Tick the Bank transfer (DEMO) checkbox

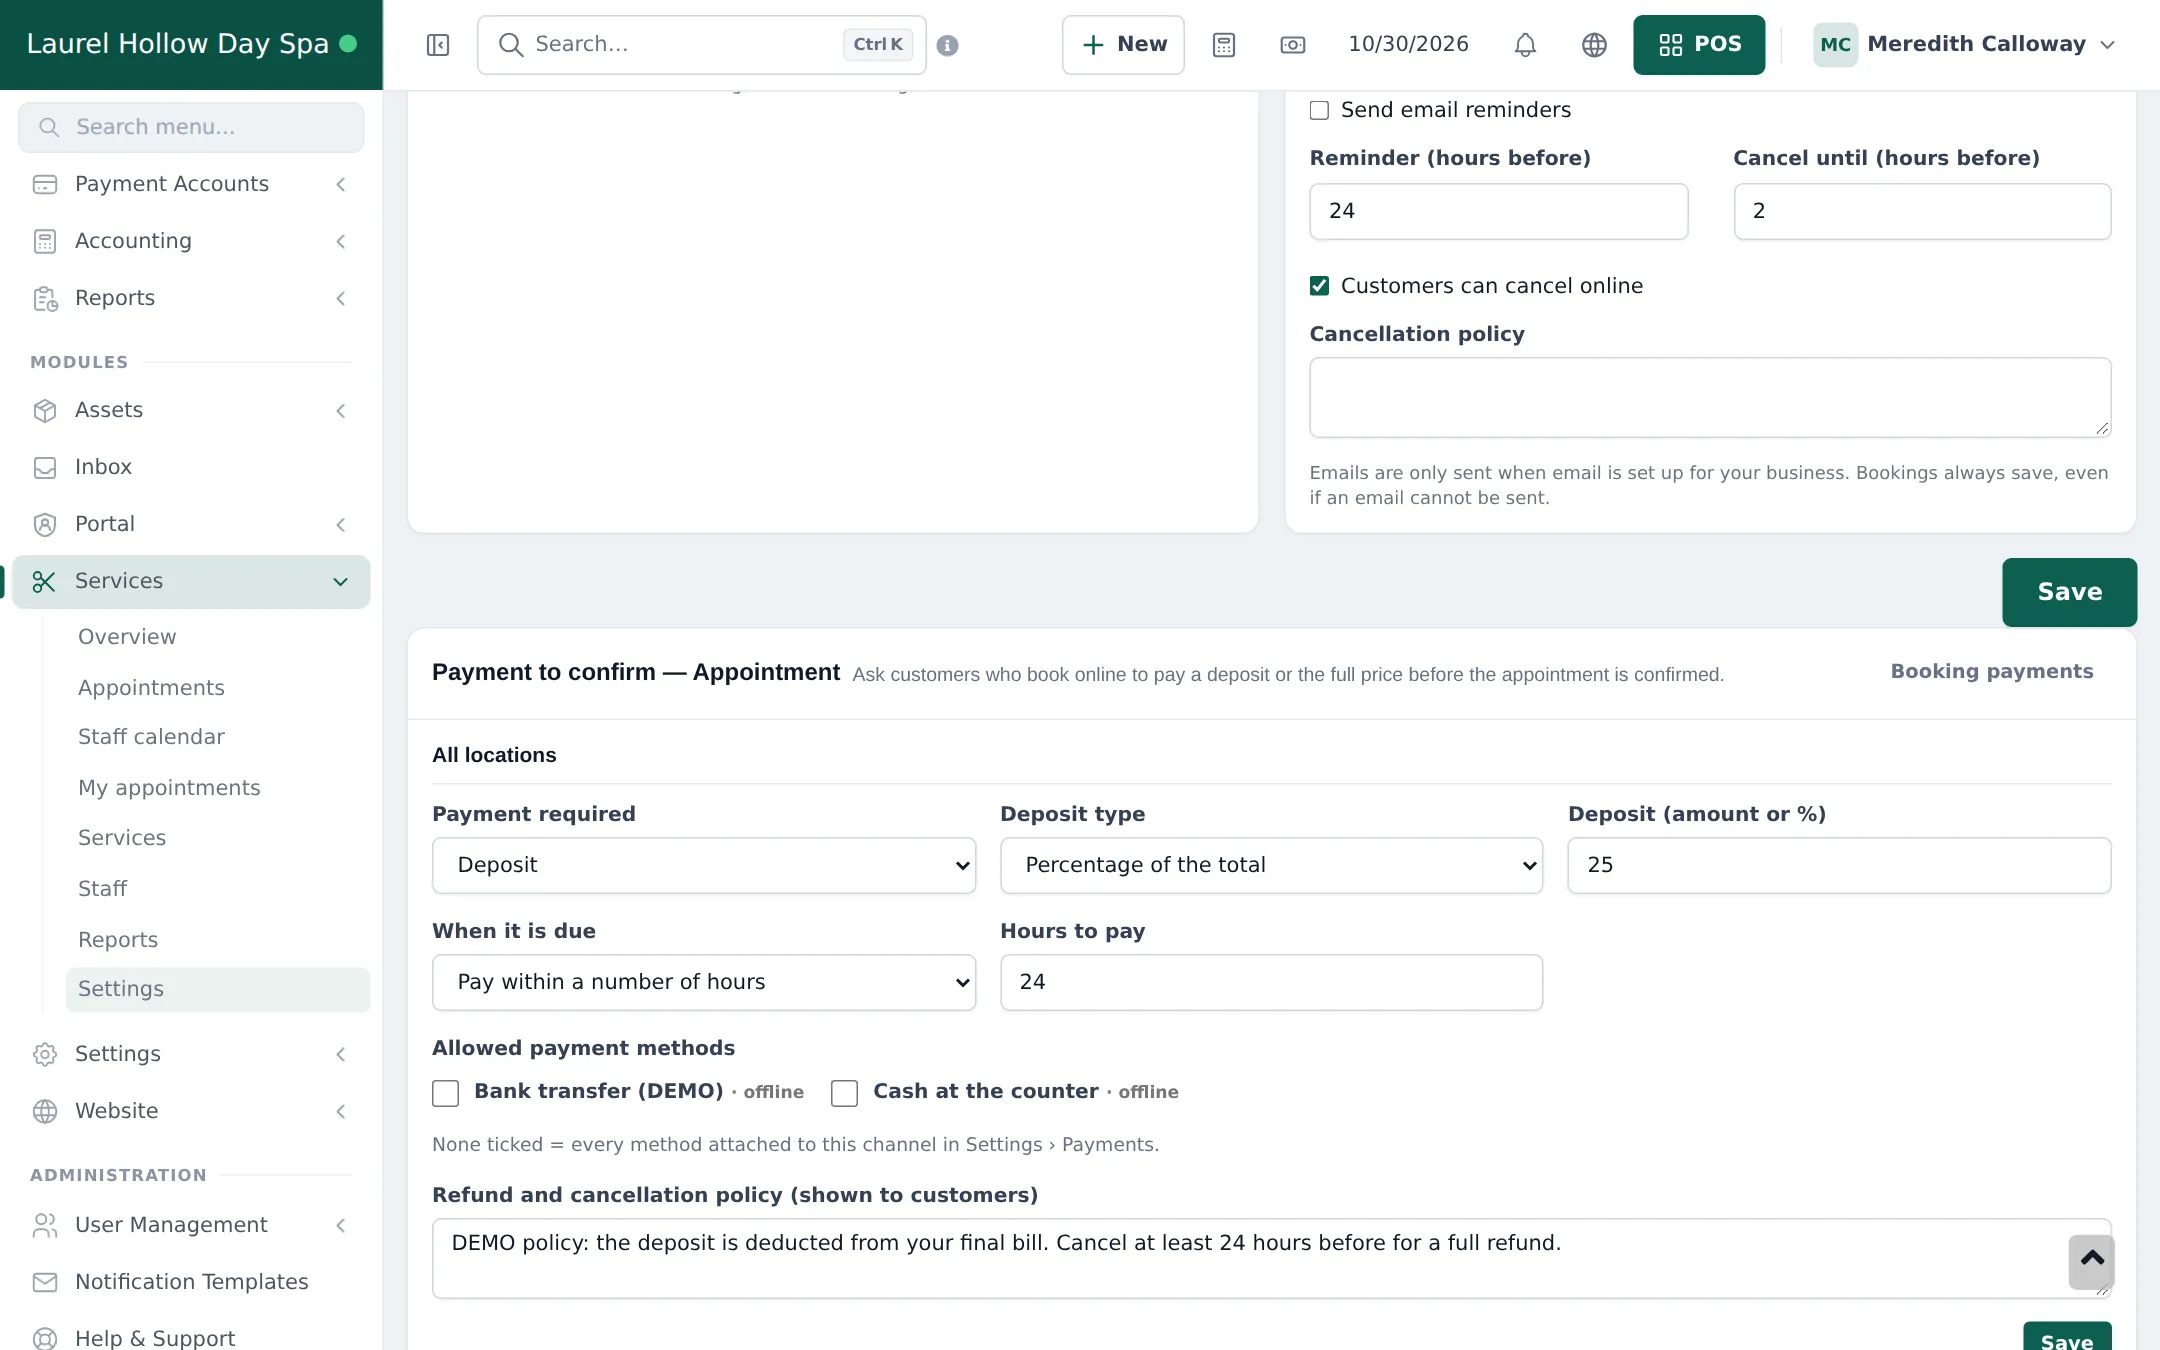pos(446,1093)
